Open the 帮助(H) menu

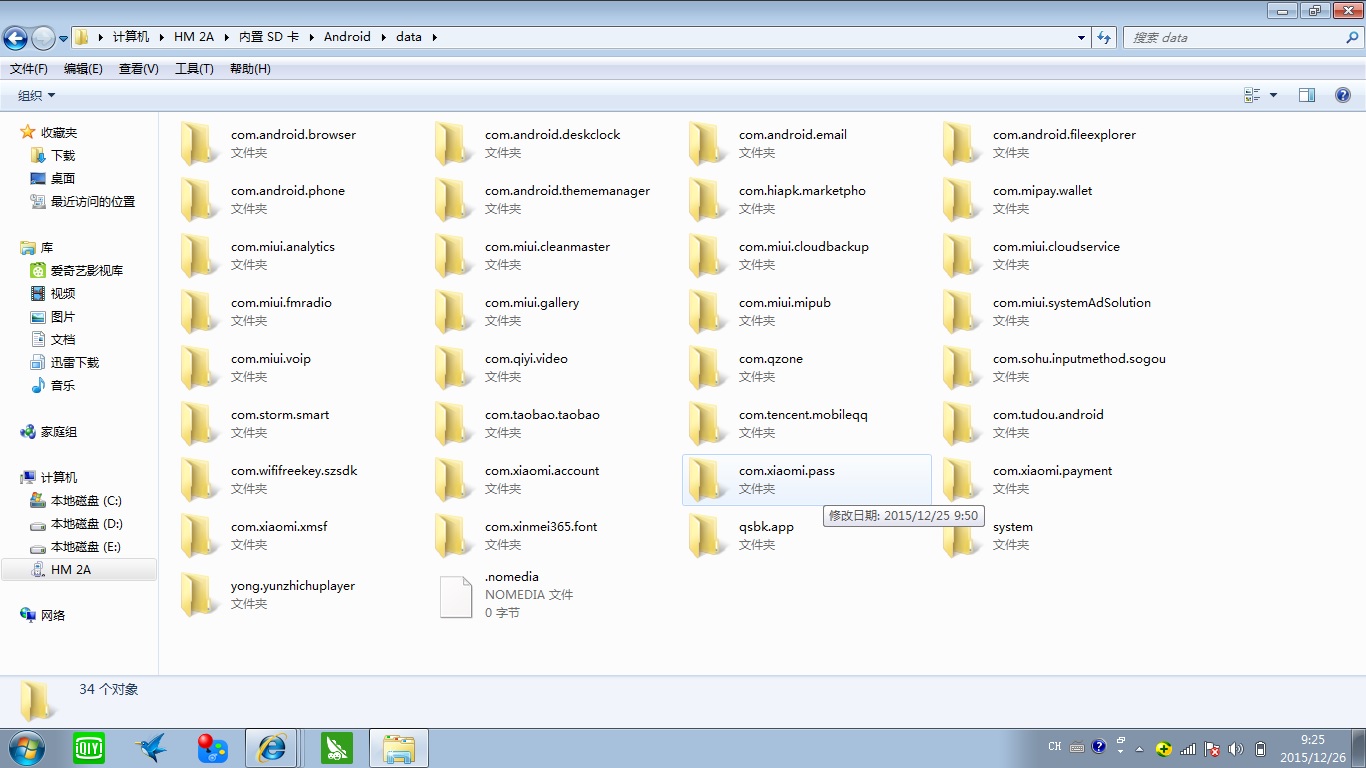point(250,69)
